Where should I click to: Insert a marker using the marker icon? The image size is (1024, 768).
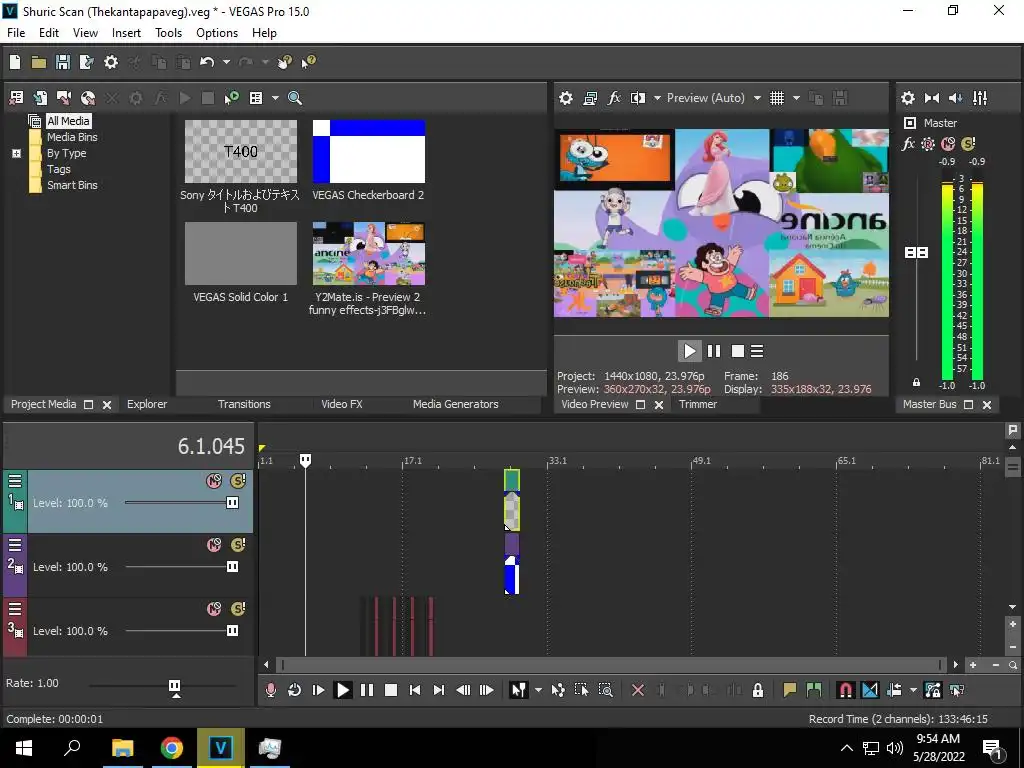[x=790, y=690]
